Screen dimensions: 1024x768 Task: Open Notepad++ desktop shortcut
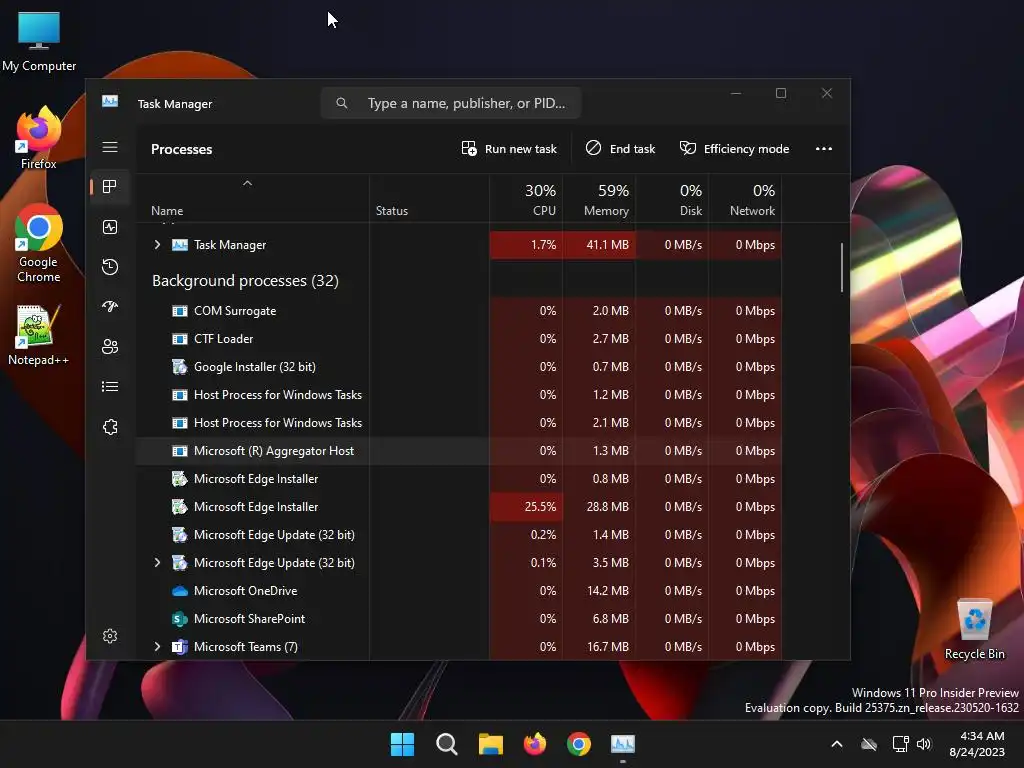point(39,334)
